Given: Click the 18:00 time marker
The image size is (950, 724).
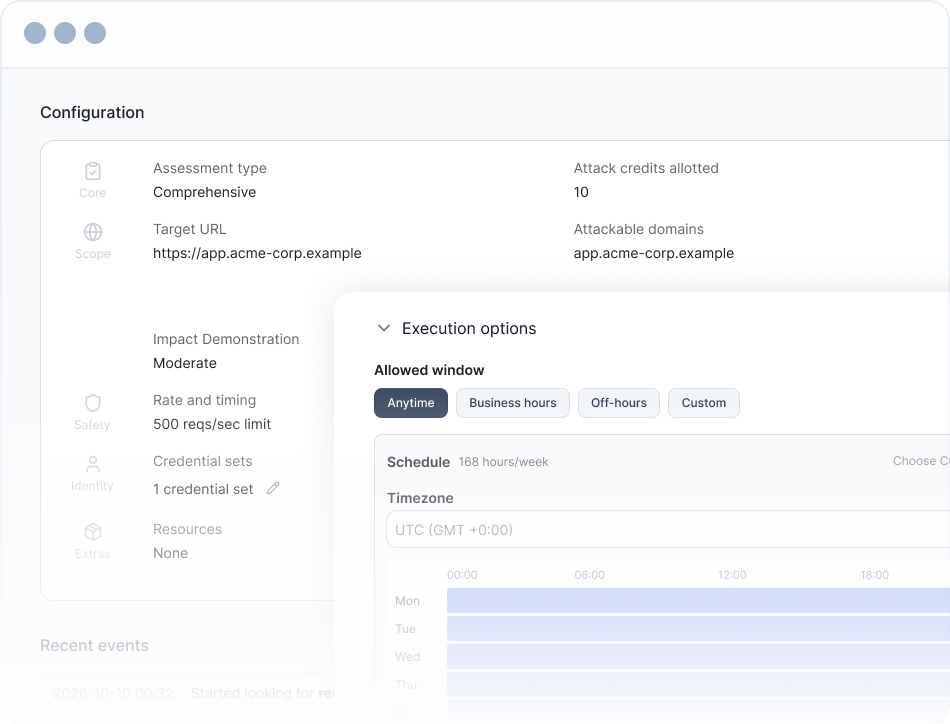Looking at the screenshot, I should tap(875, 574).
